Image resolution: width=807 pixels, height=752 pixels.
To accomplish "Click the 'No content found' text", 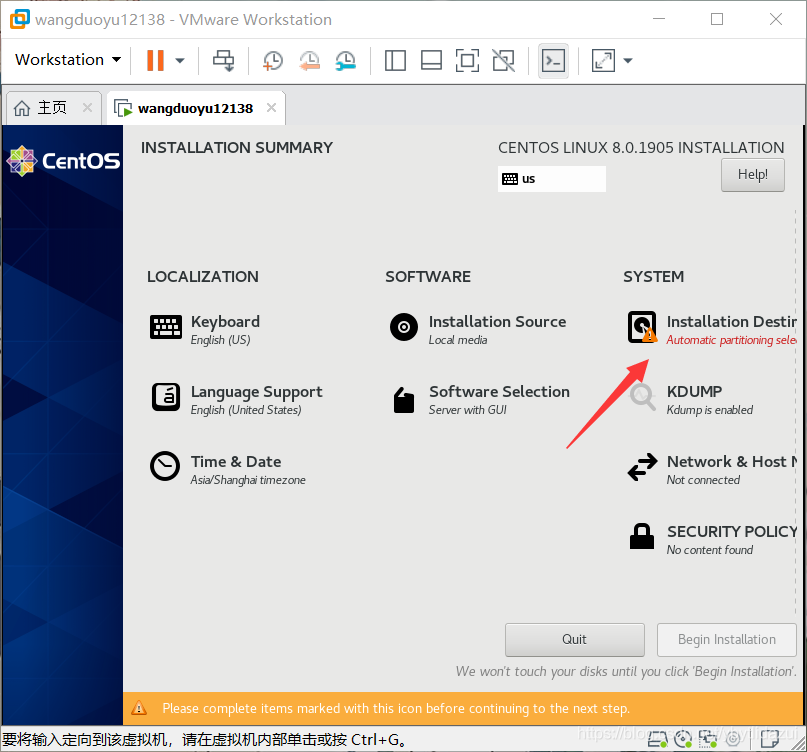I will pyautogui.click(x=710, y=550).
